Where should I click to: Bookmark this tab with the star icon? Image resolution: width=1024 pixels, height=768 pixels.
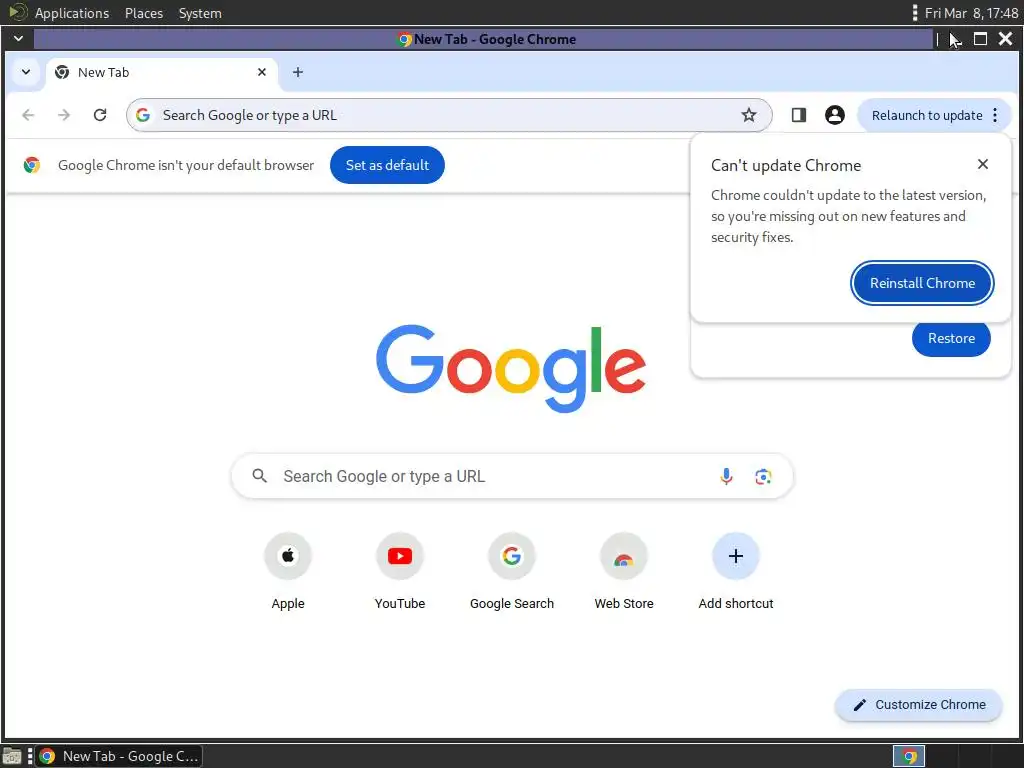pyautogui.click(x=748, y=115)
